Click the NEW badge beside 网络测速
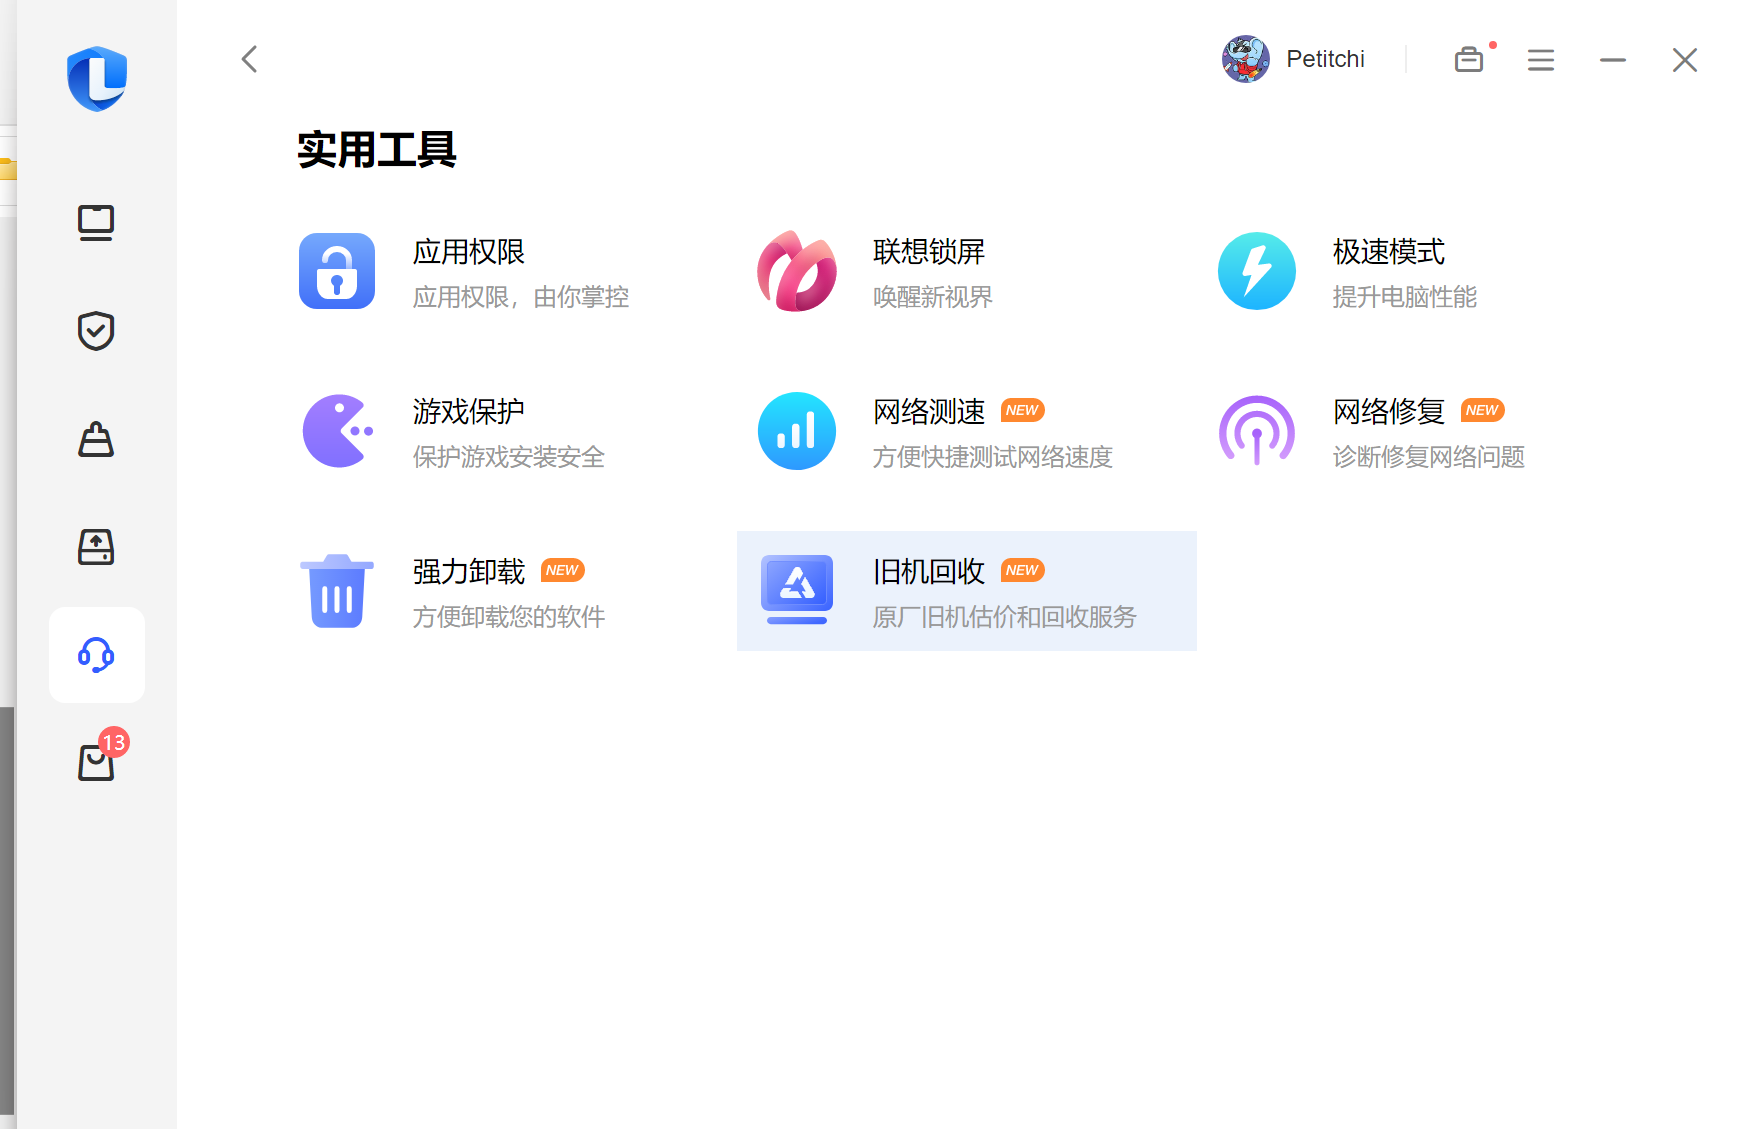The width and height of the screenshot is (1740, 1129). (1022, 410)
